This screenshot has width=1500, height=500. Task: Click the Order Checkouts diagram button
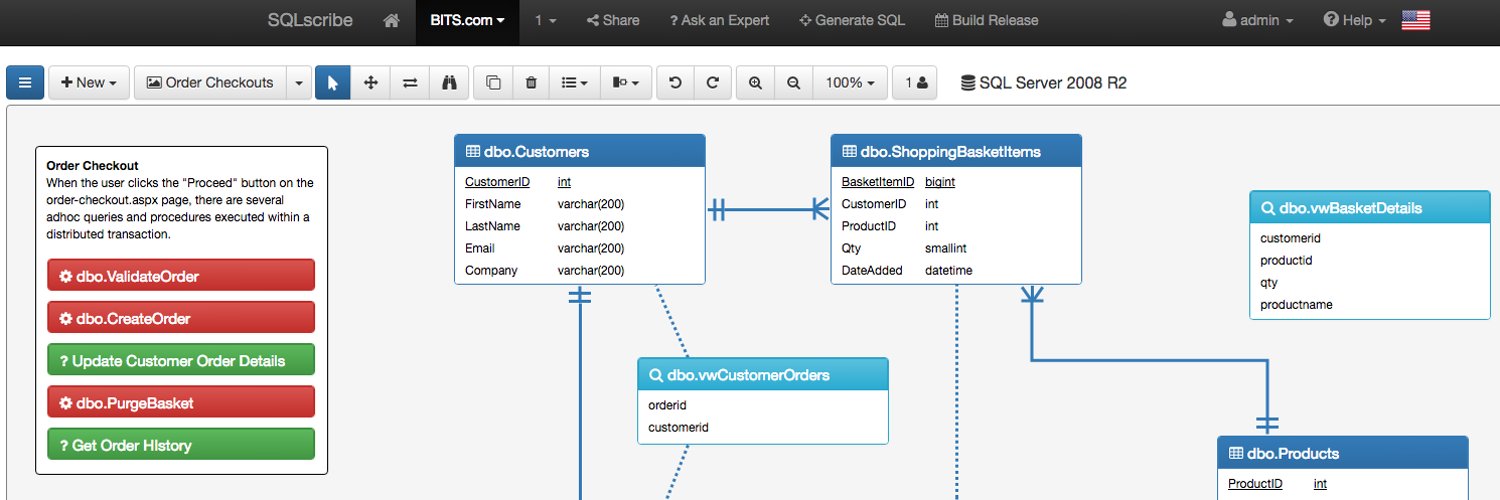(x=210, y=83)
